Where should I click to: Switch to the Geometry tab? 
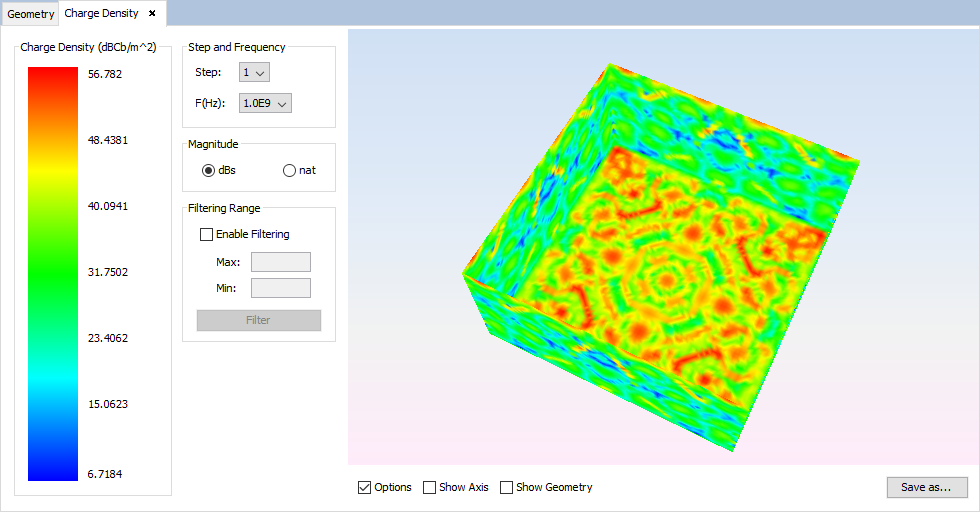click(x=30, y=14)
